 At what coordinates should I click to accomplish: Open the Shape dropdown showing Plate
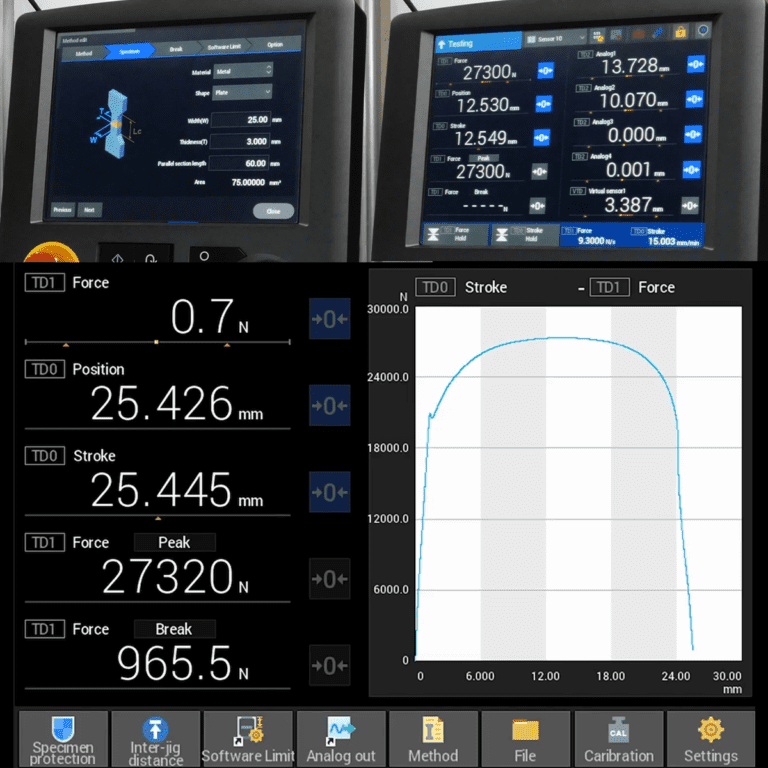pos(242,92)
